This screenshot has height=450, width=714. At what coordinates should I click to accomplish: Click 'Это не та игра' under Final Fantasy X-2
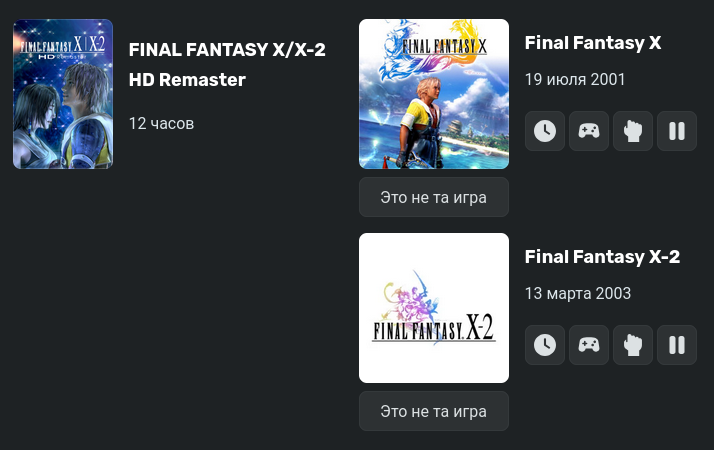434,411
